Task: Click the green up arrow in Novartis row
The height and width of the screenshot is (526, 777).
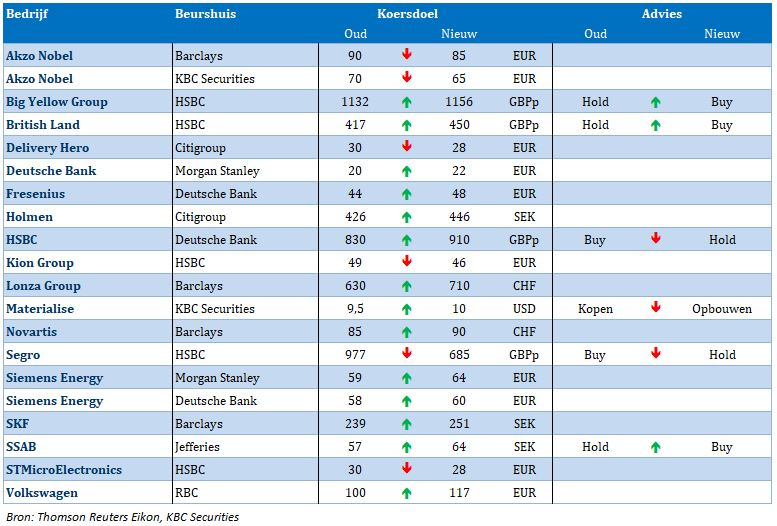Action: pos(406,332)
